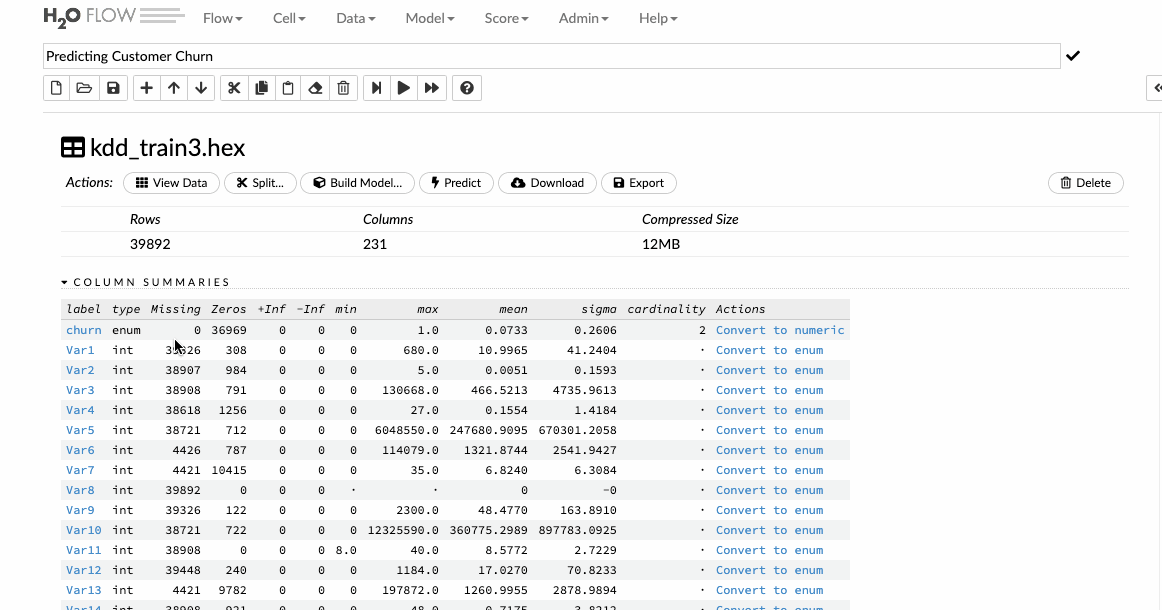Open the Admin menu

[583, 19]
